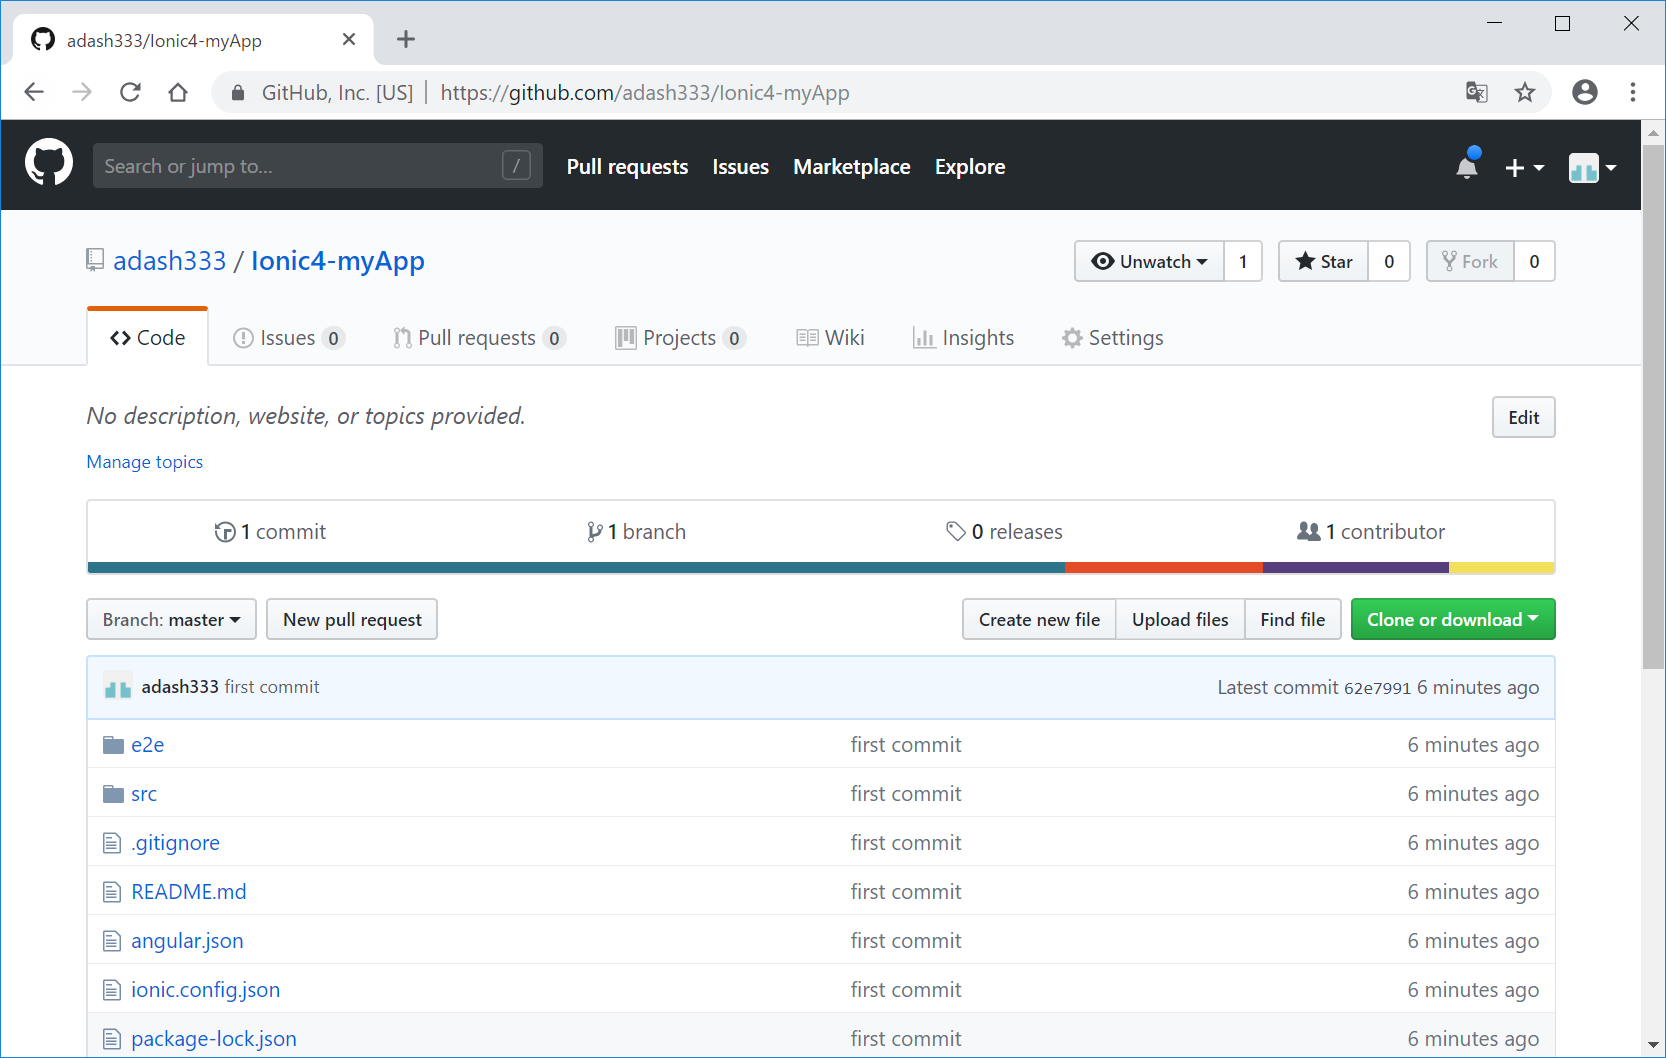Click the Manage topics link

pos(145,462)
